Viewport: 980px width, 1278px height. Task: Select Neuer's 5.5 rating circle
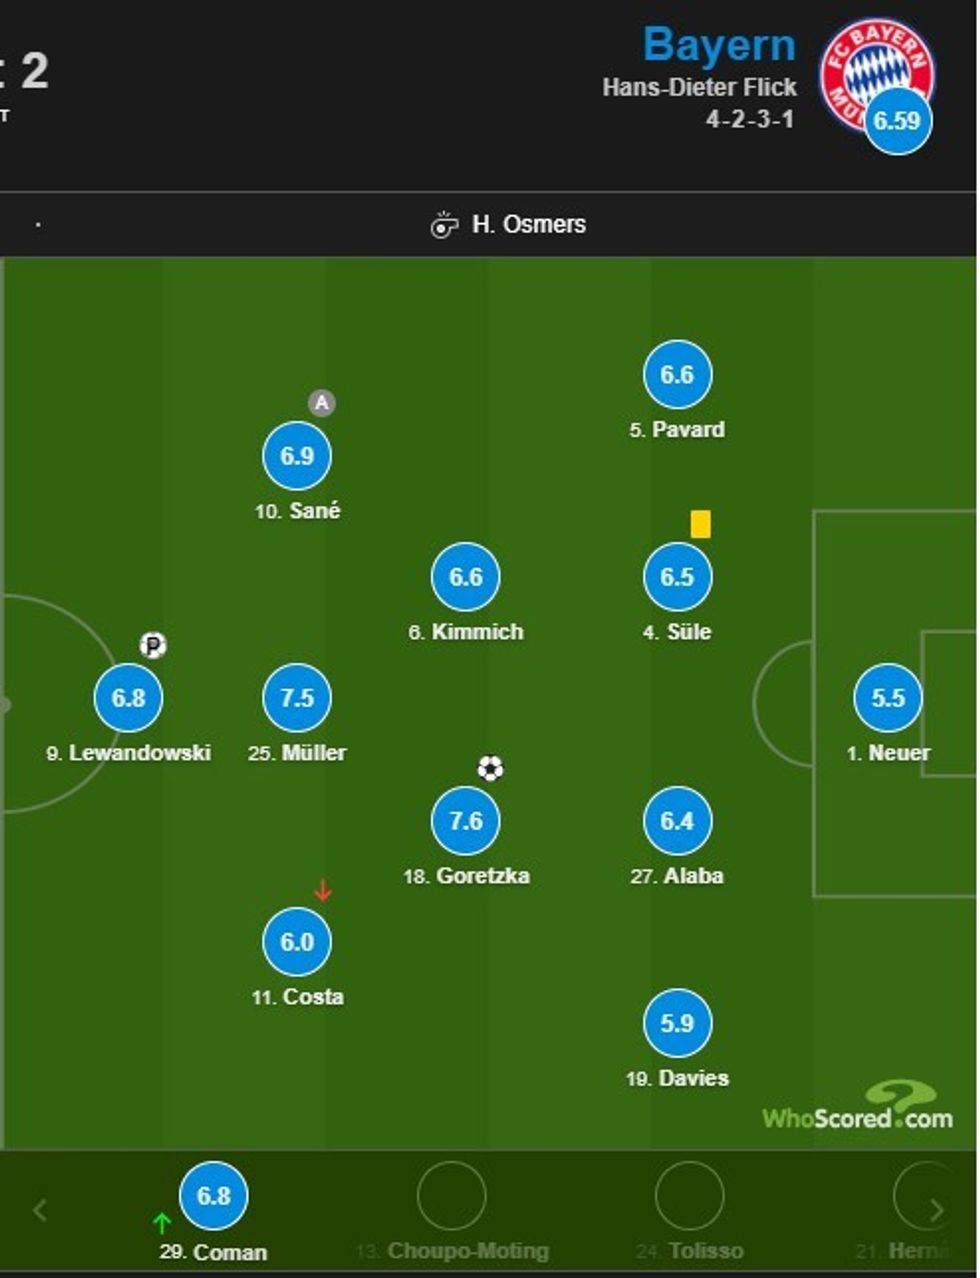coord(888,698)
